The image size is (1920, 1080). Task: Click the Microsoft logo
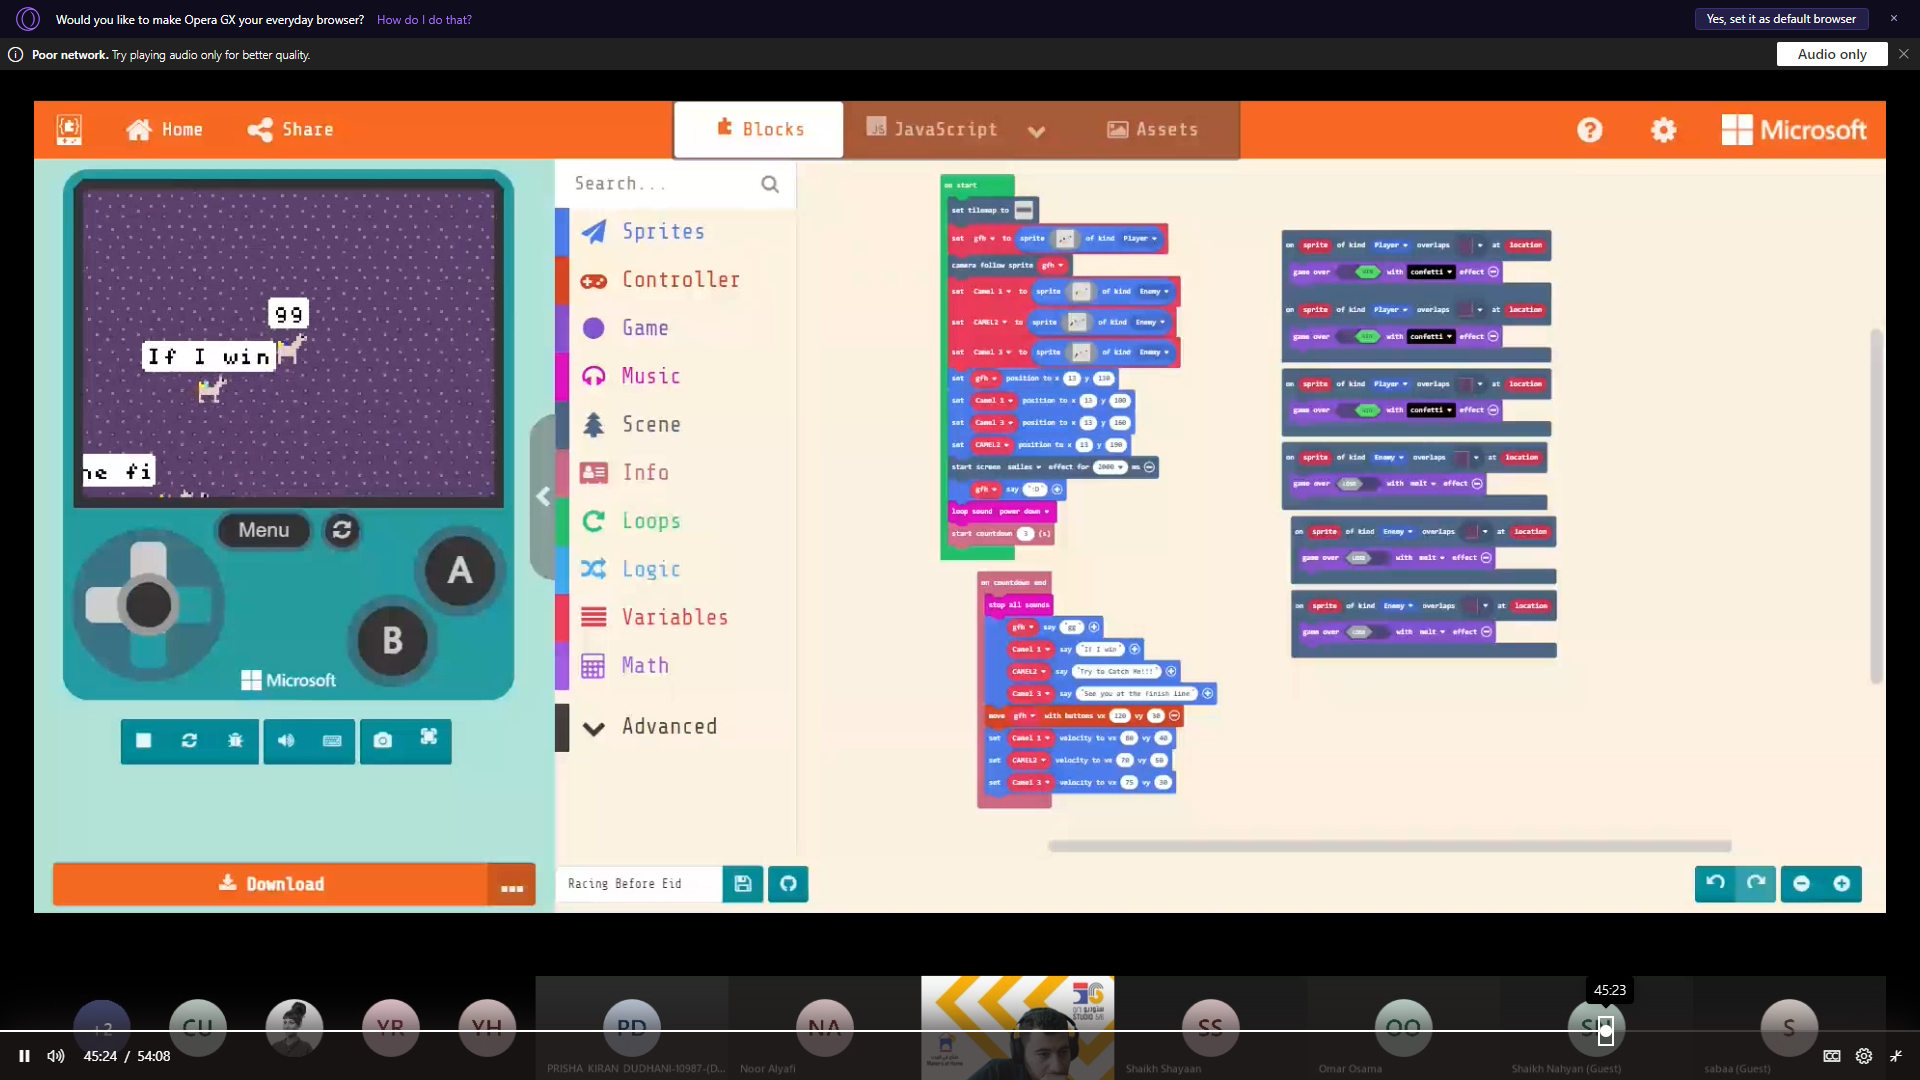pyautogui.click(x=1794, y=130)
